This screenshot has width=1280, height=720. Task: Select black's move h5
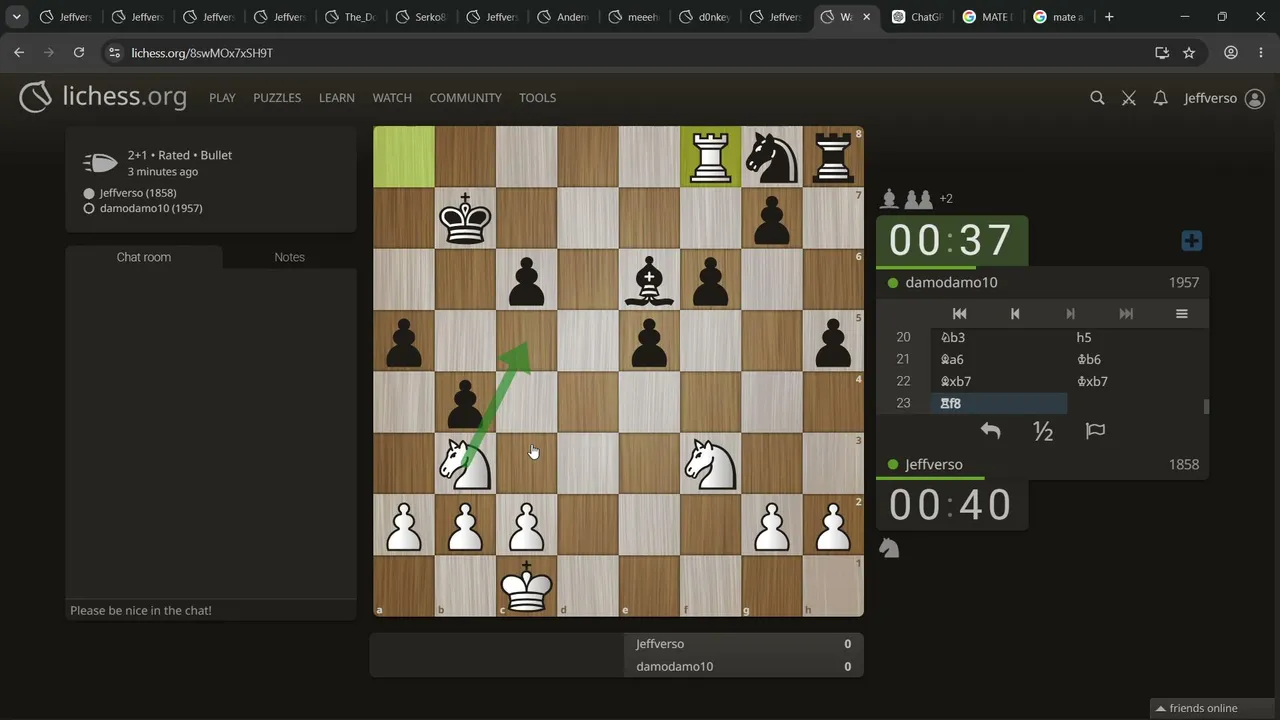1136,338
